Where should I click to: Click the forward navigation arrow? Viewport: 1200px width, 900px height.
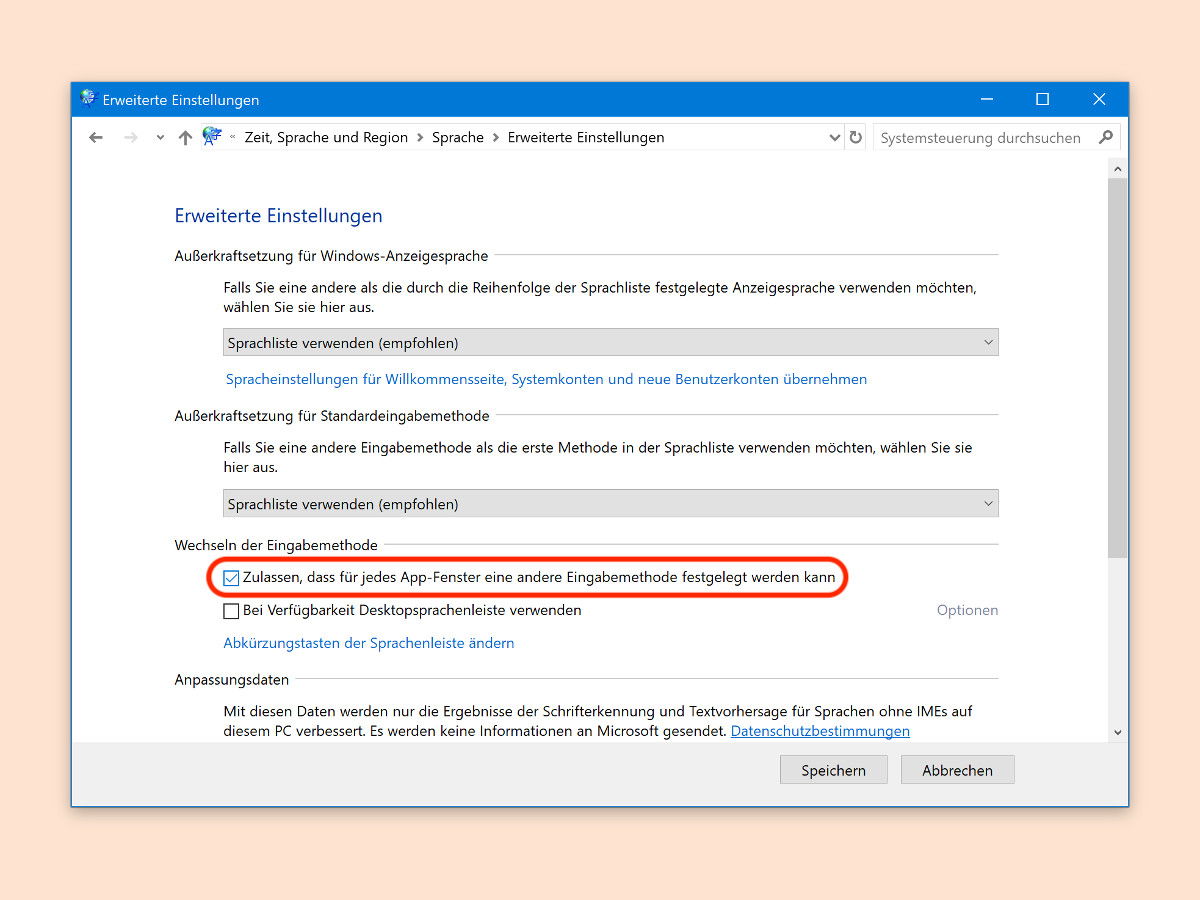coord(131,138)
